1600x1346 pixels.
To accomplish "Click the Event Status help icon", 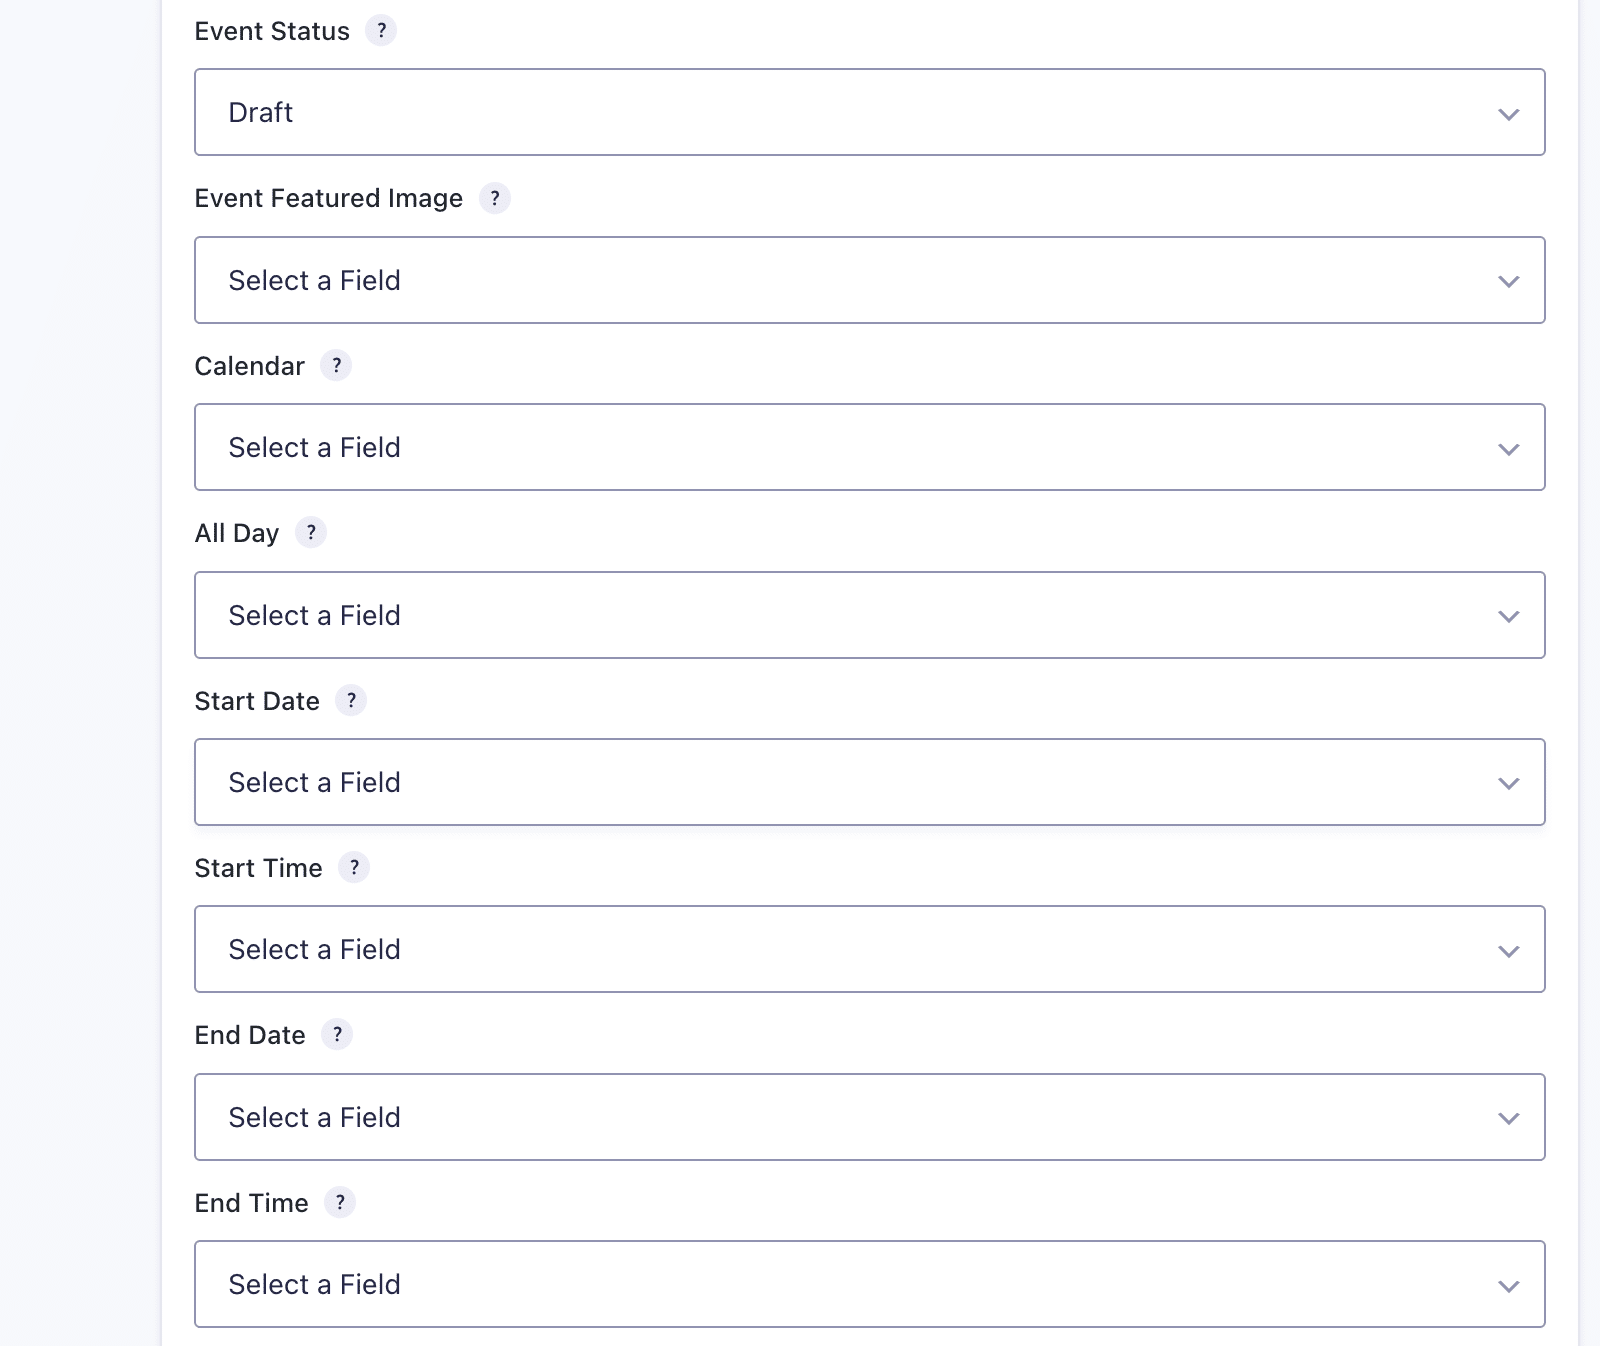I will 381,31.
